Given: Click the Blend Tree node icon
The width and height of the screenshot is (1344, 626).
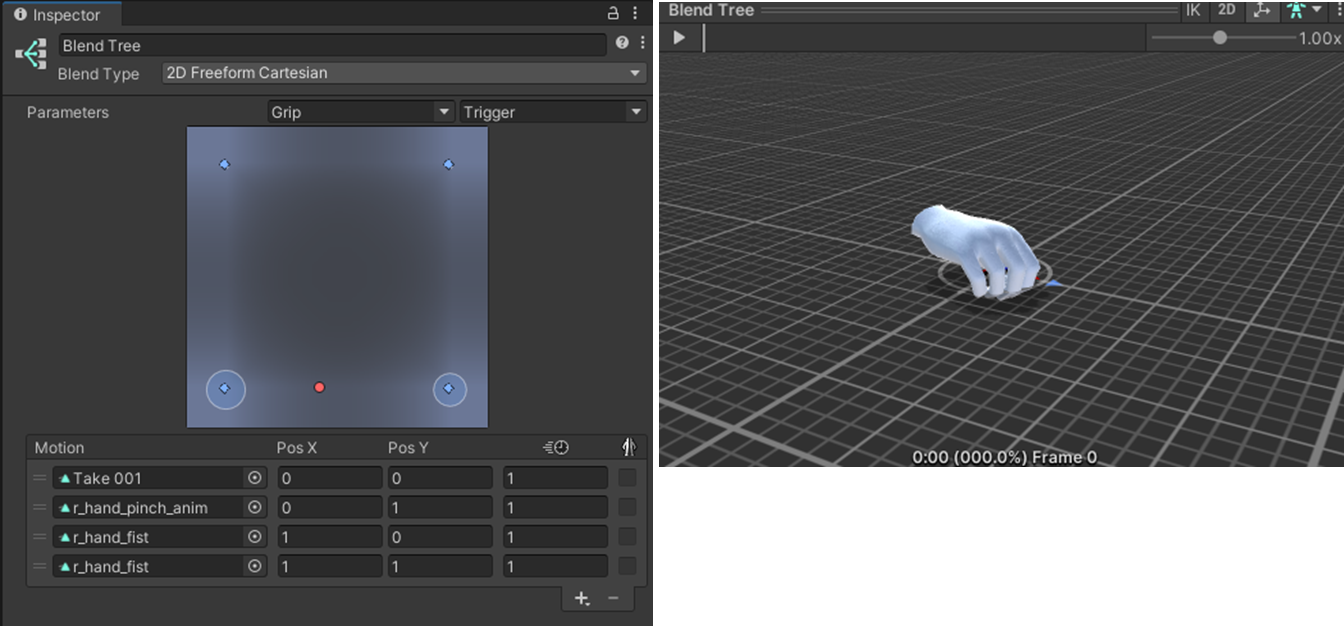Looking at the screenshot, I should point(31,54).
